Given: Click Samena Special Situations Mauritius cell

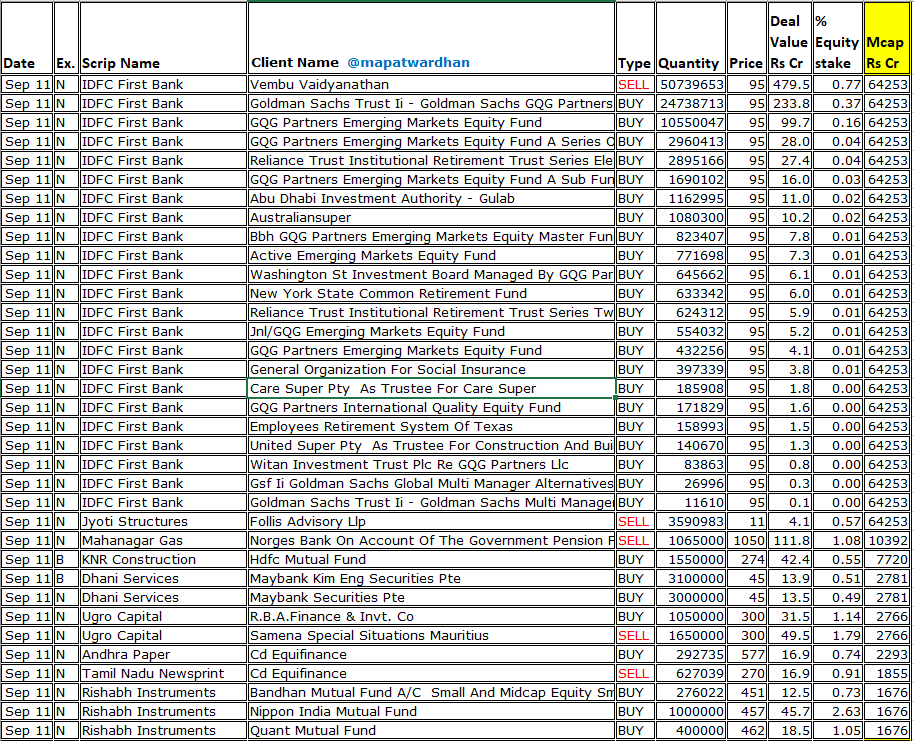Looking at the screenshot, I should 431,635.
